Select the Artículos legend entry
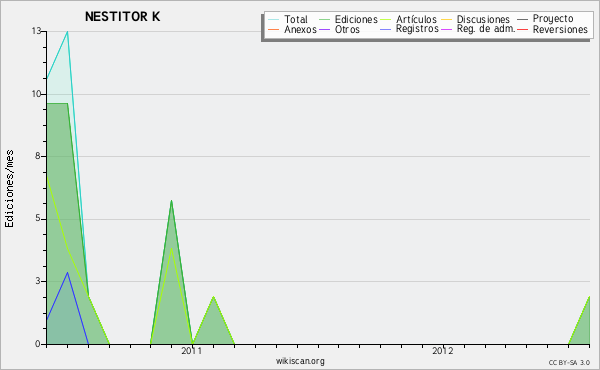Viewport: 600px width, 370px height. pos(416,19)
